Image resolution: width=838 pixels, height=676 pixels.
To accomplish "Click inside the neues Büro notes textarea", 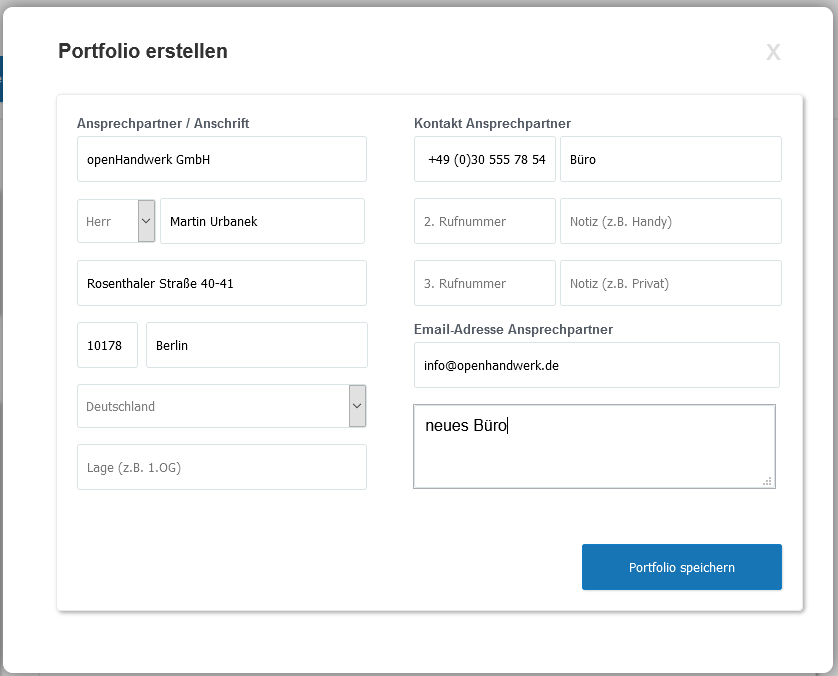I will (x=594, y=446).
